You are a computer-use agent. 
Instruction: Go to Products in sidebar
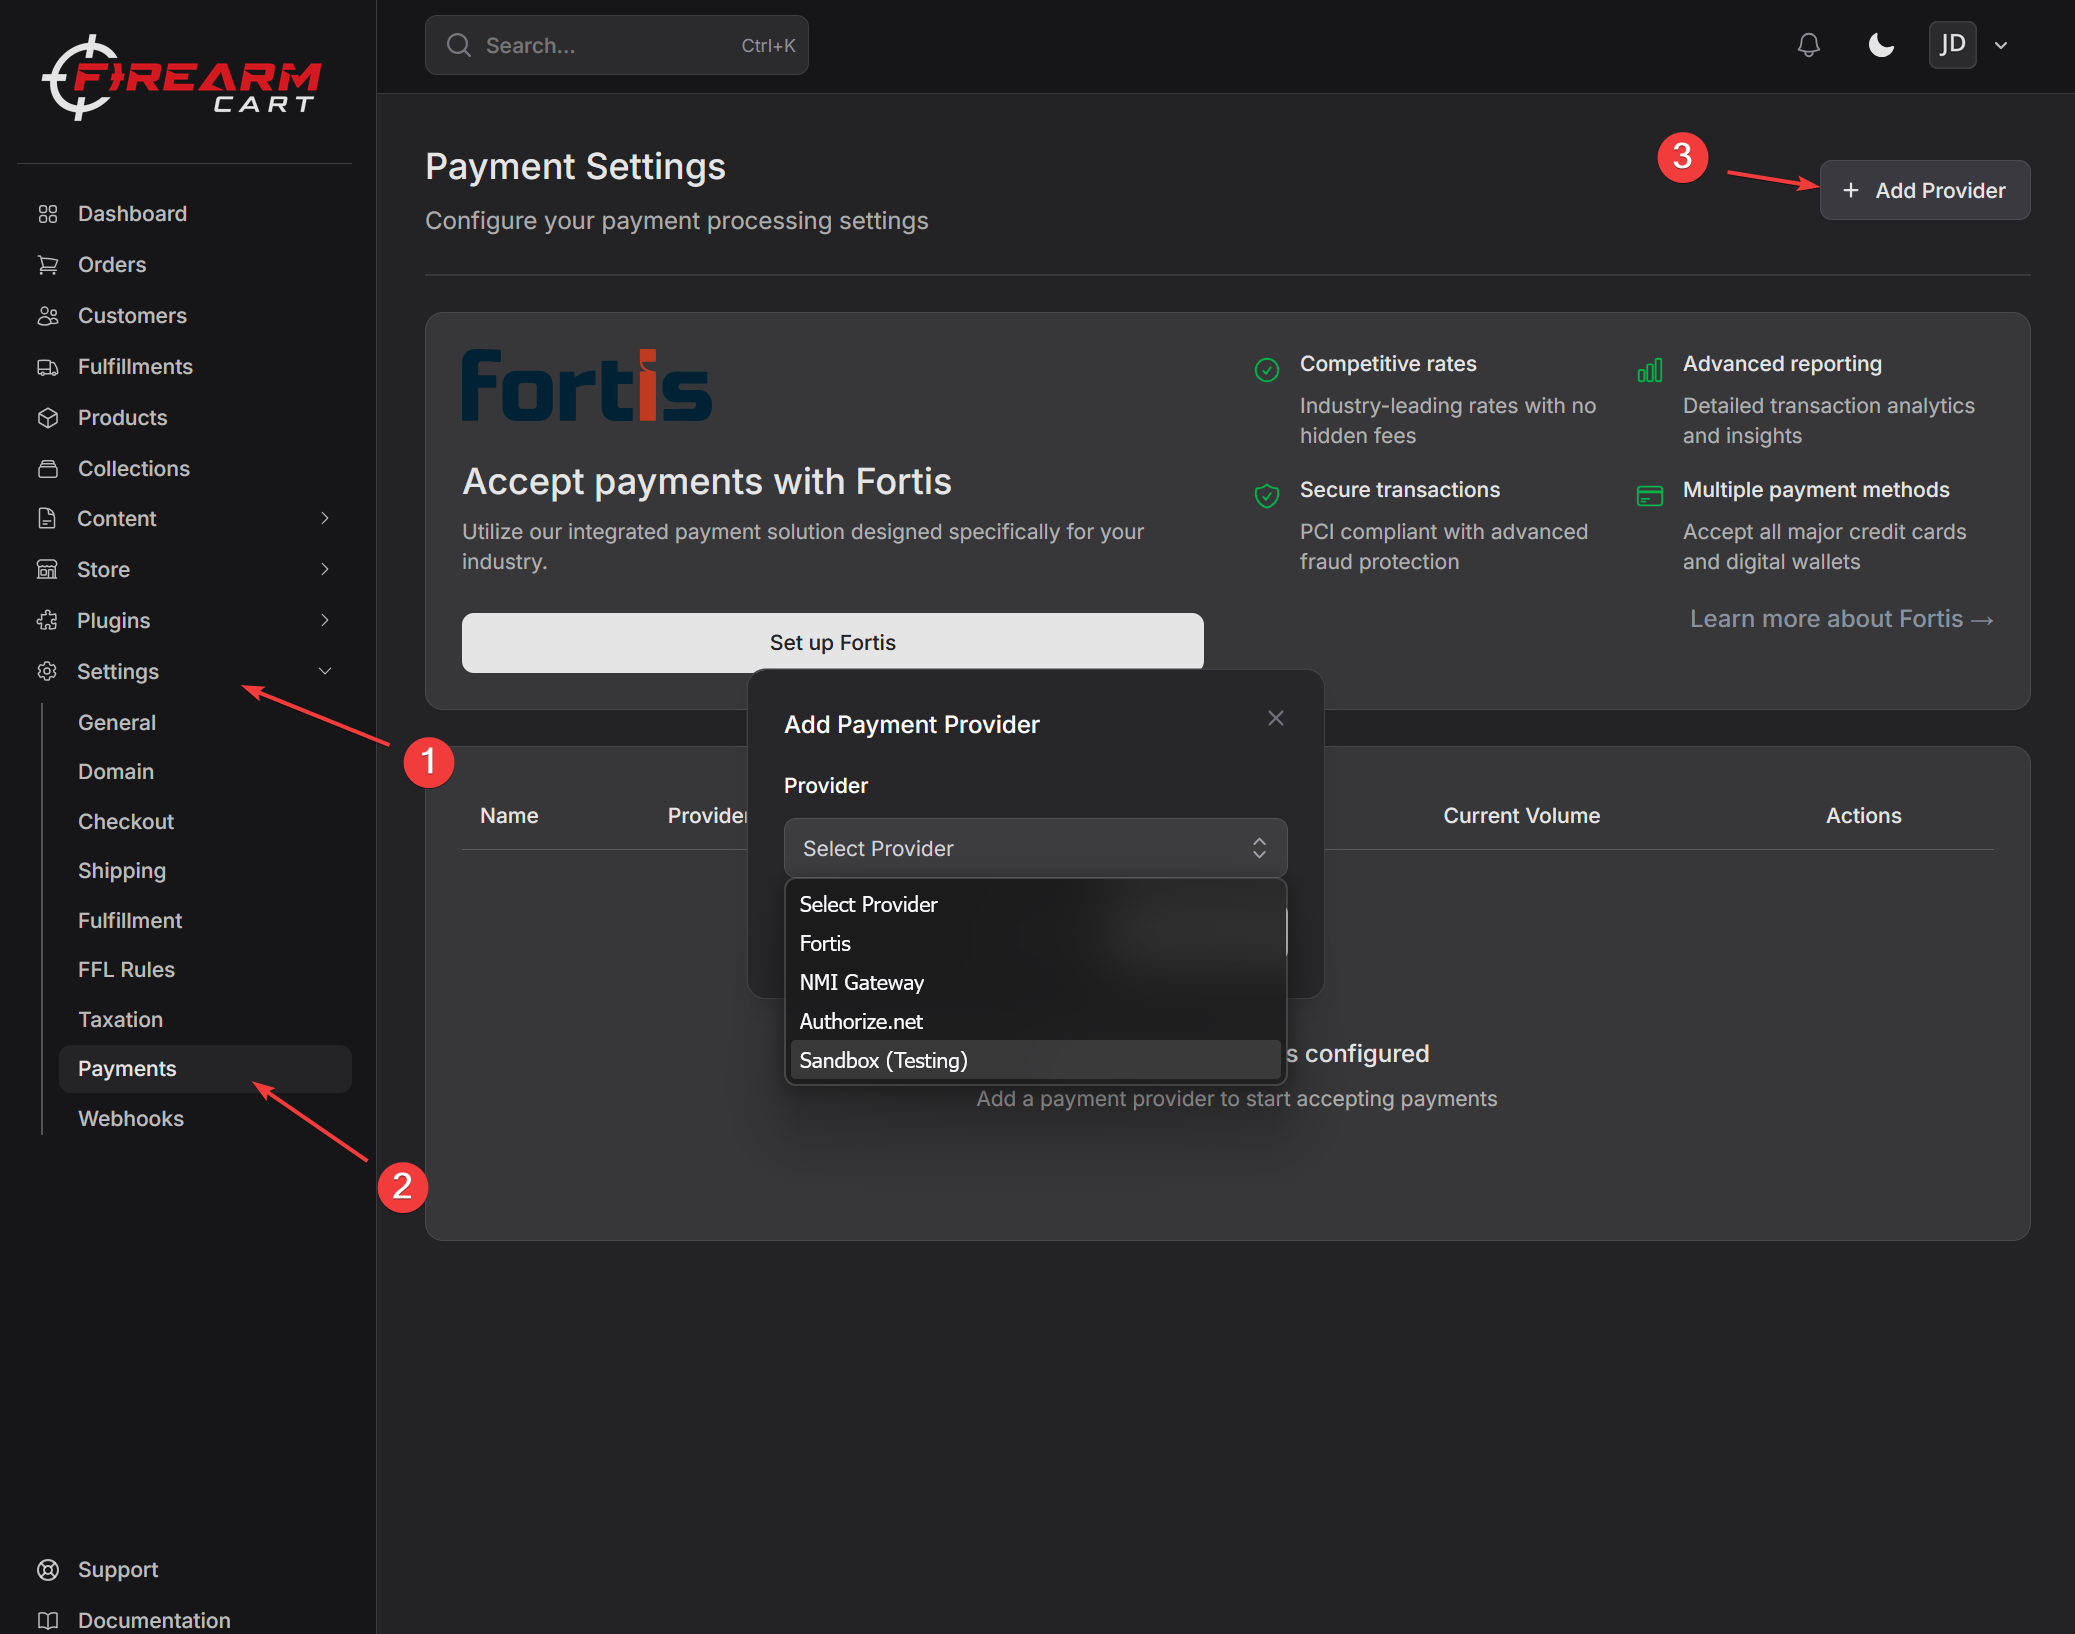coord(122,418)
